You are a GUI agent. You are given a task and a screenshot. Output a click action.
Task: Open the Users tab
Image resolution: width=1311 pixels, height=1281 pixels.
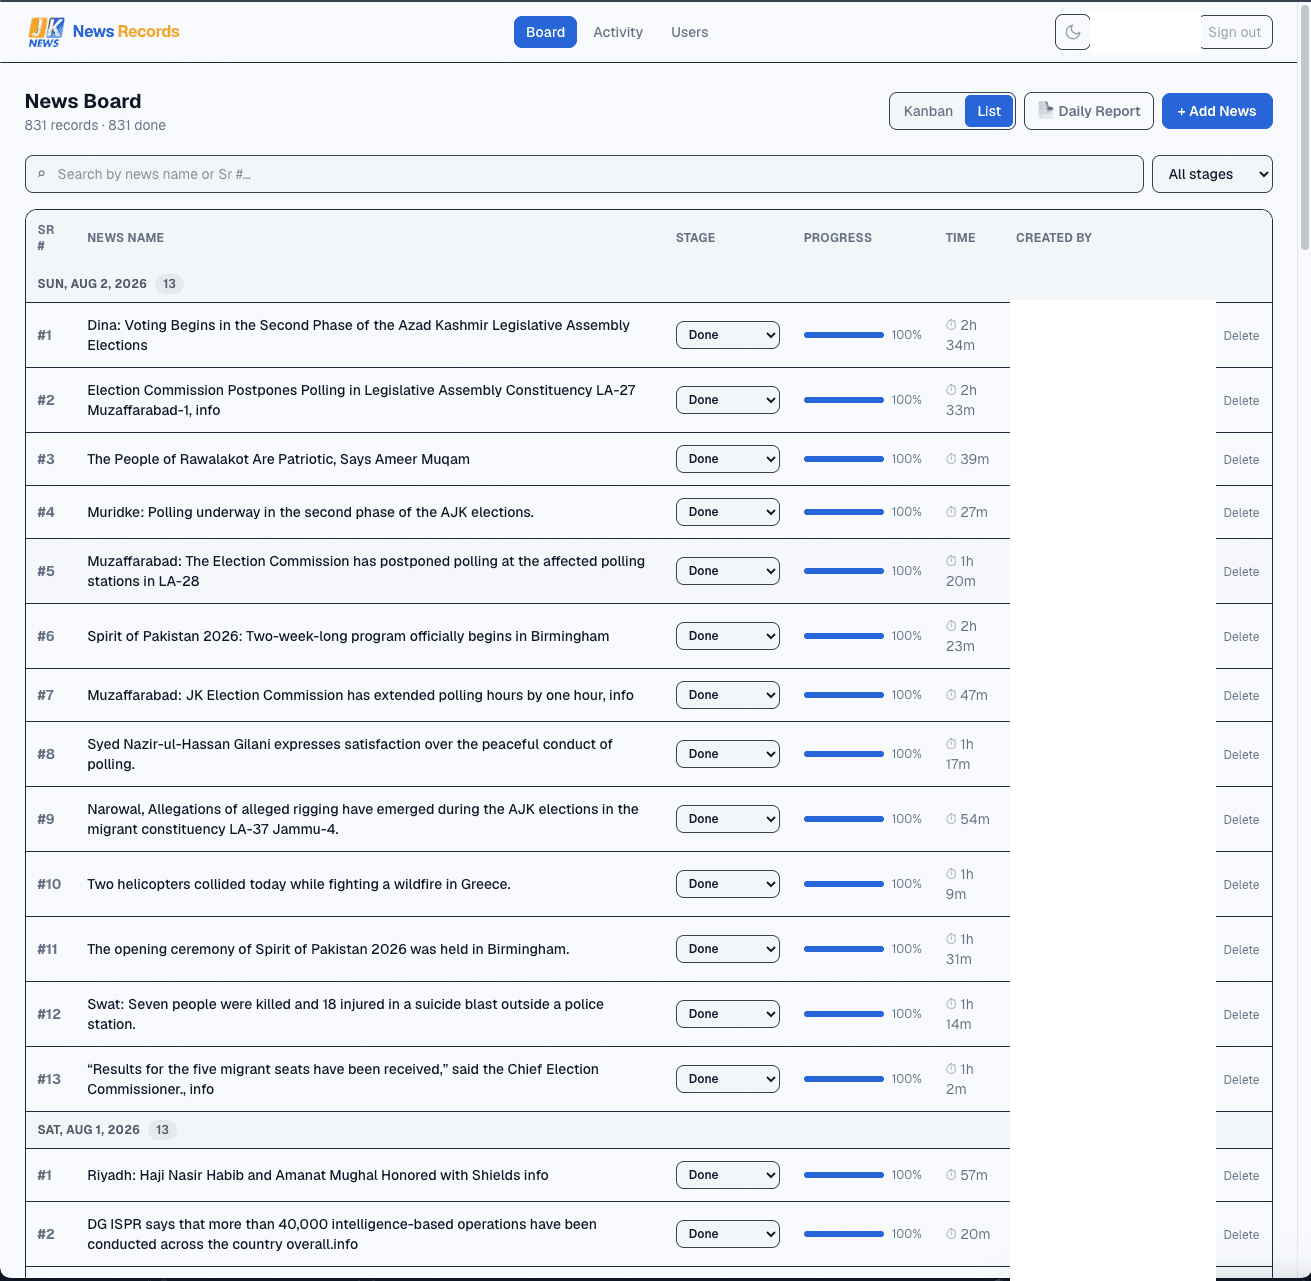(x=689, y=32)
